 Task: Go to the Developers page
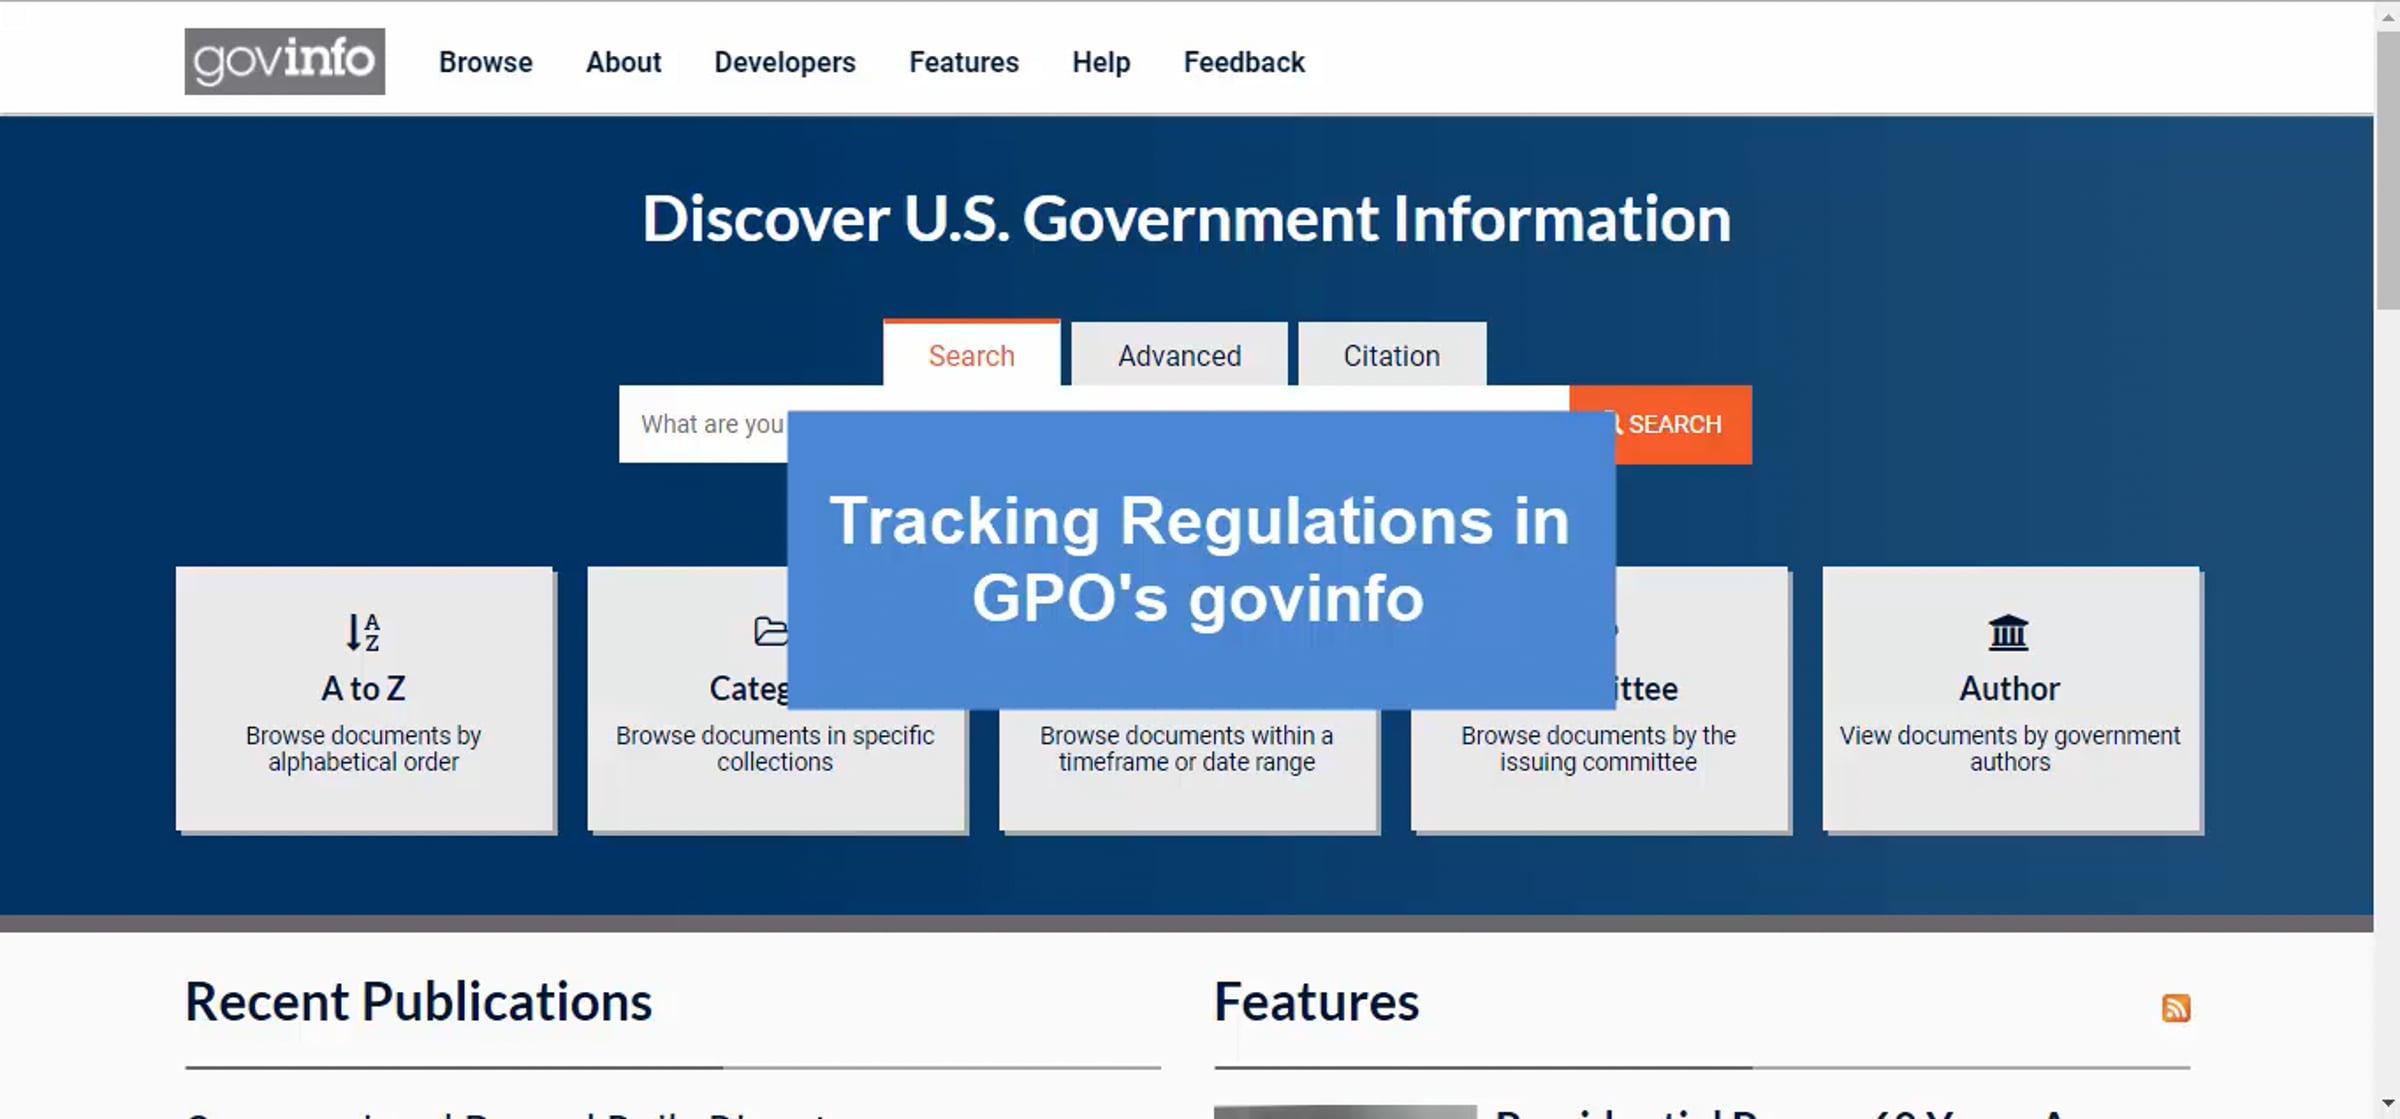tap(785, 62)
